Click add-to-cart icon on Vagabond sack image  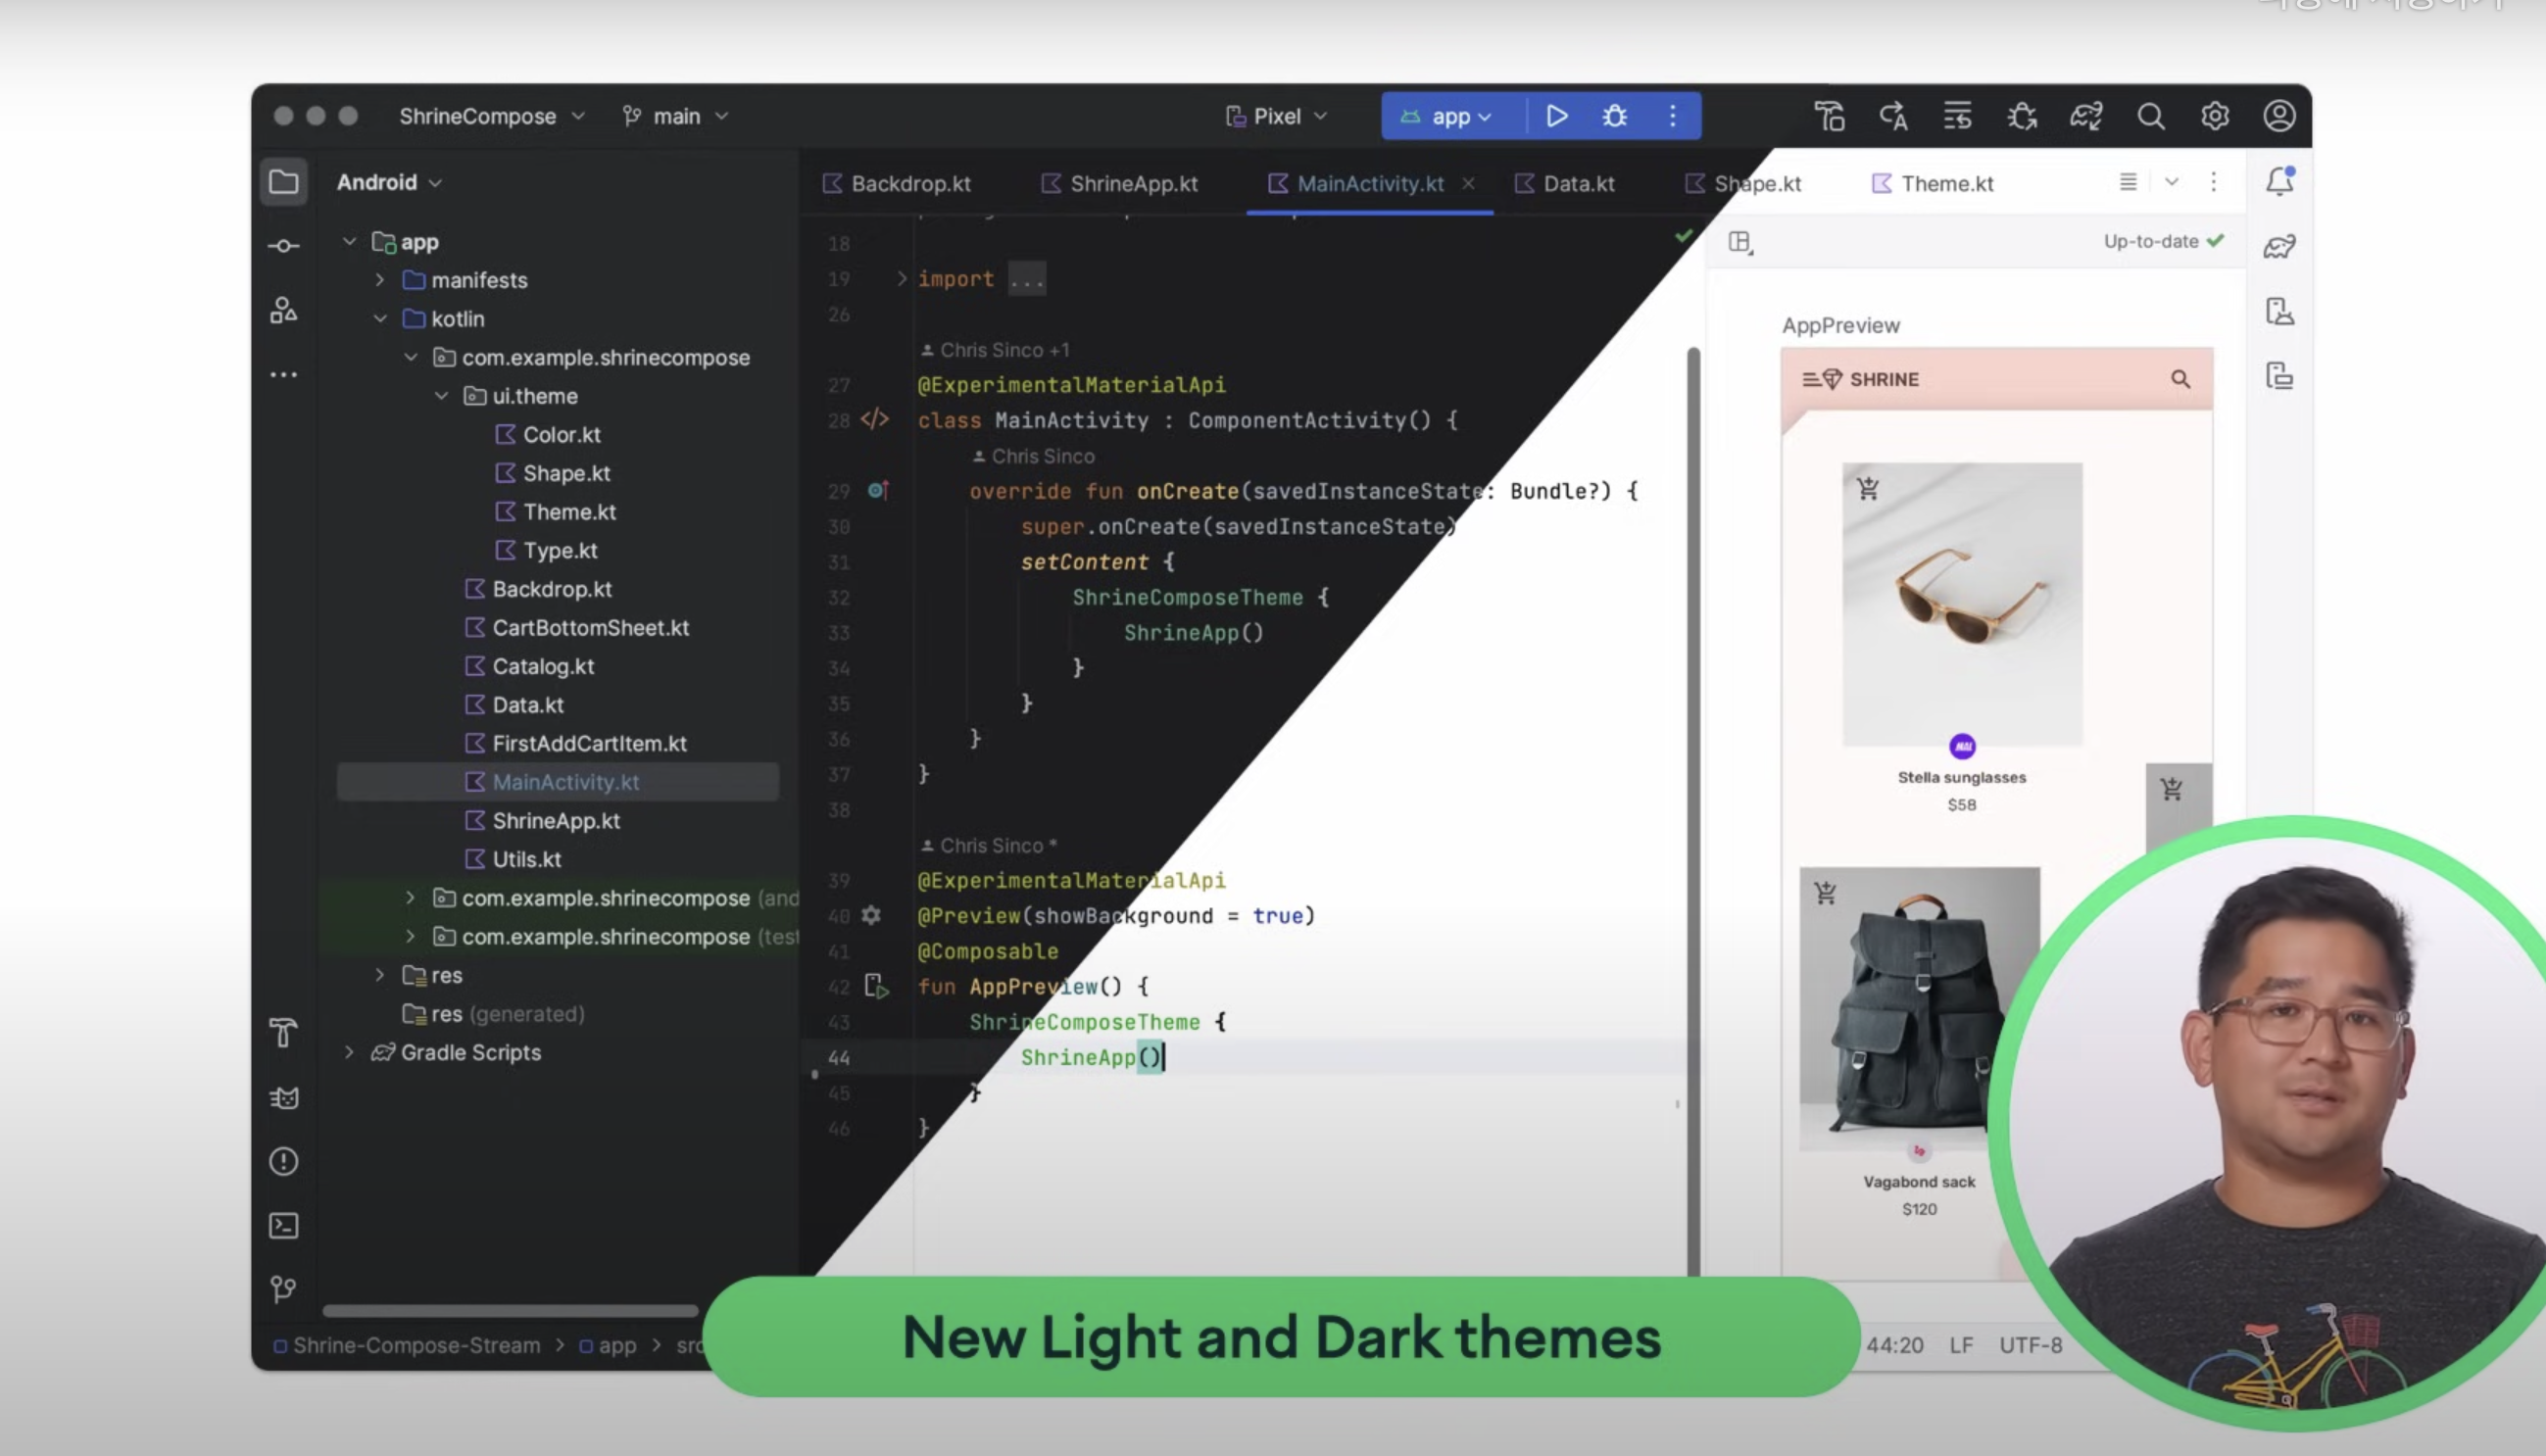1825,892
